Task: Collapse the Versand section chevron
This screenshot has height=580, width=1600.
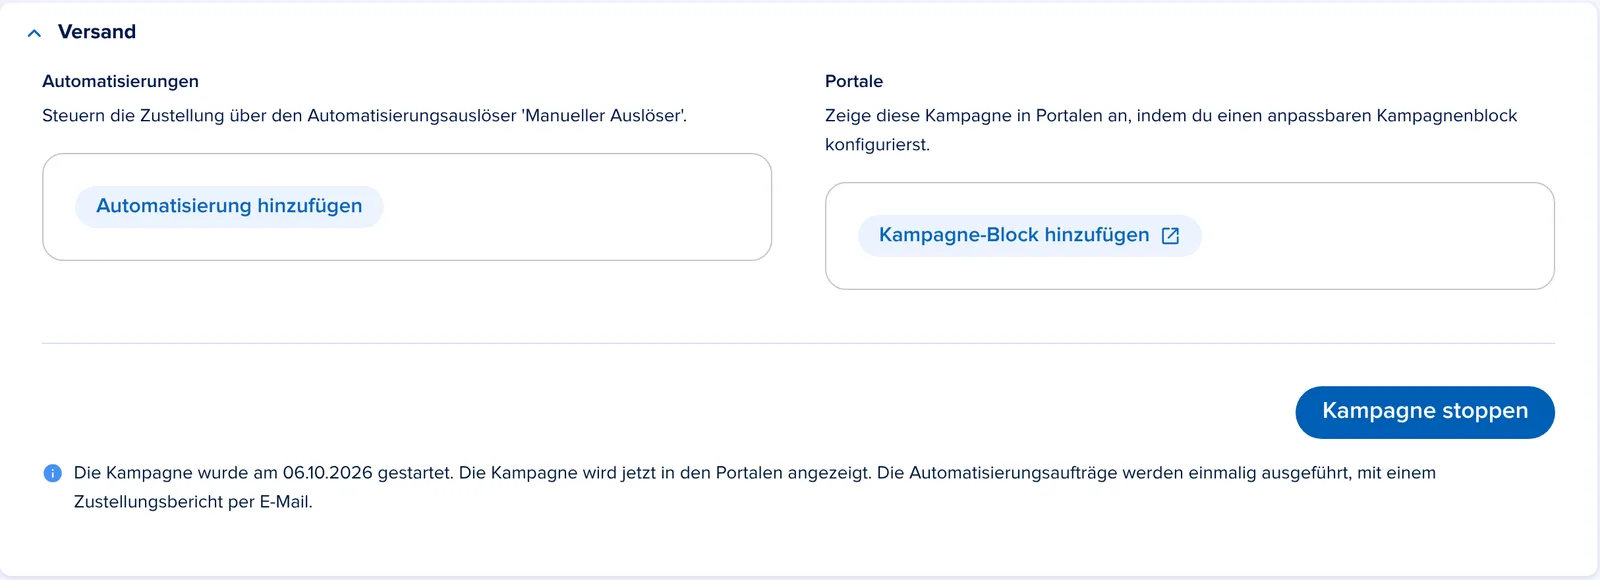Action: coord(34,33)
